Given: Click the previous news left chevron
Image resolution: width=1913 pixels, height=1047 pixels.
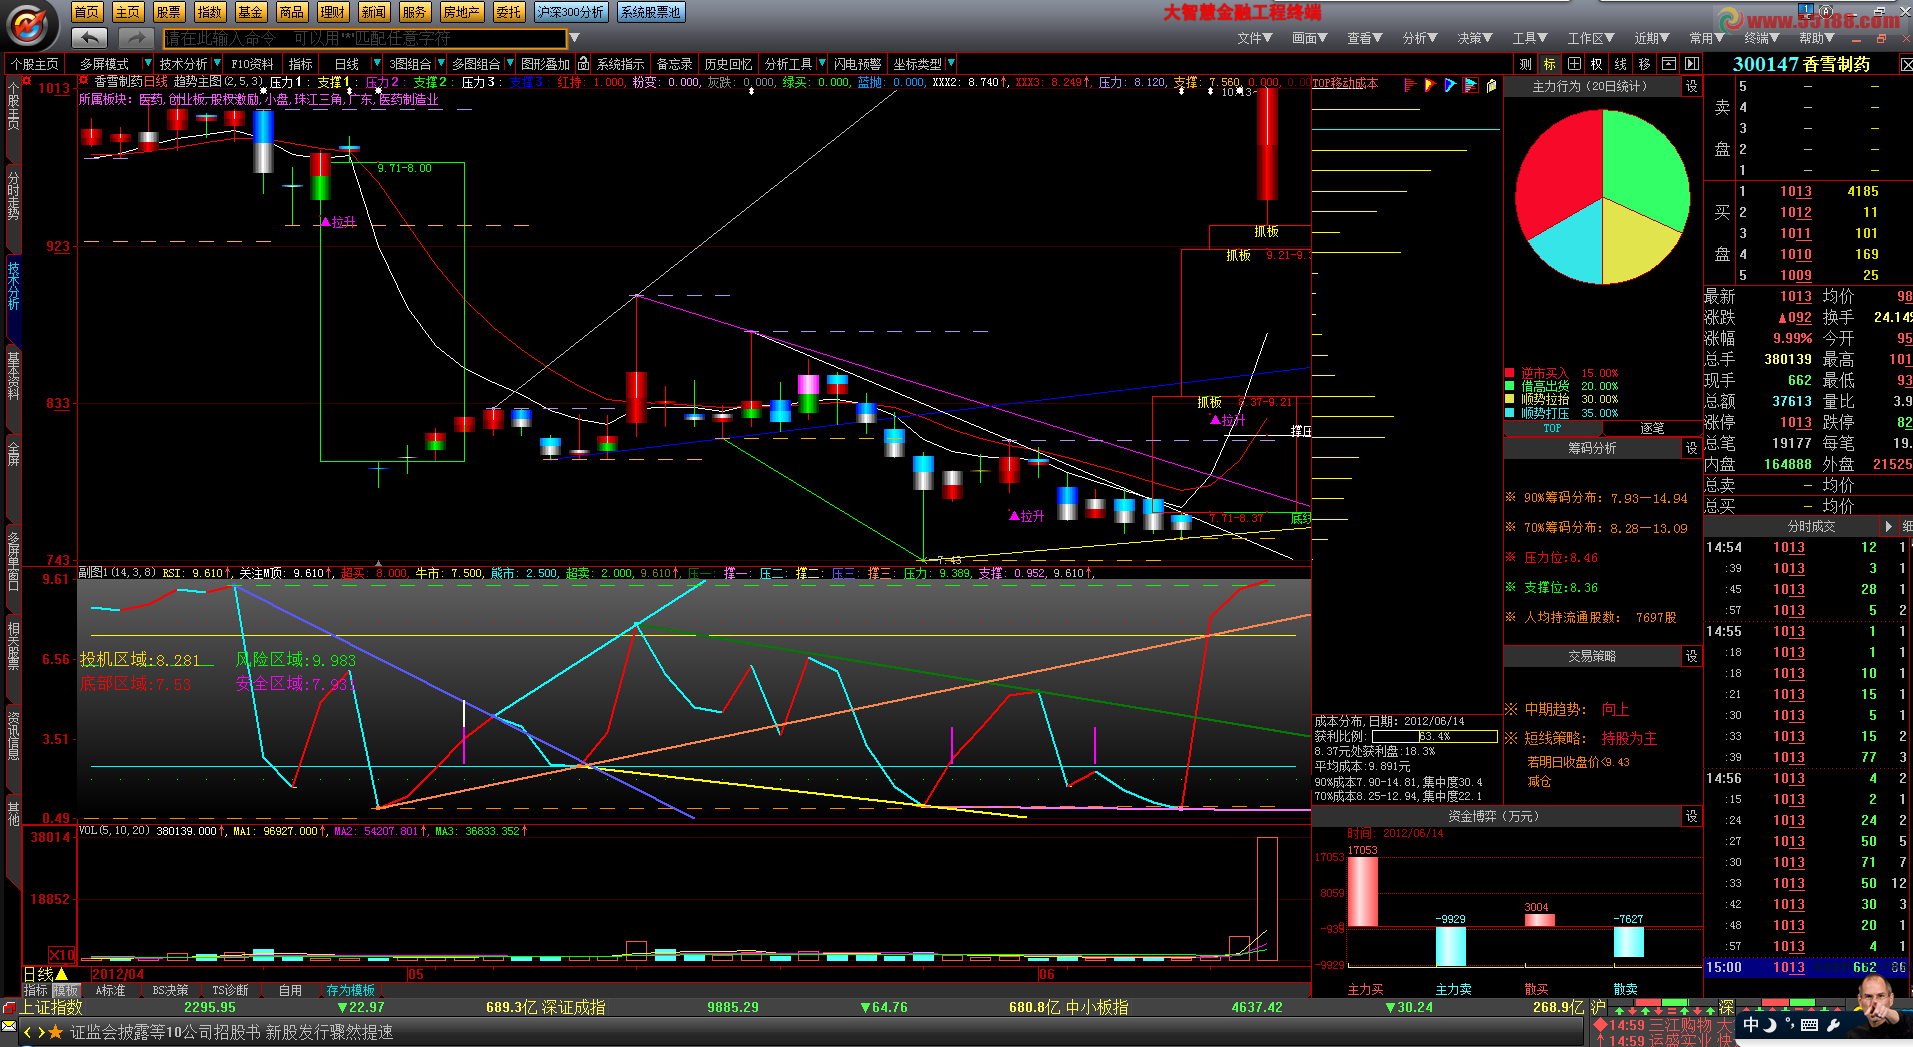Looking at the screenshot, I should point(28,1032).
